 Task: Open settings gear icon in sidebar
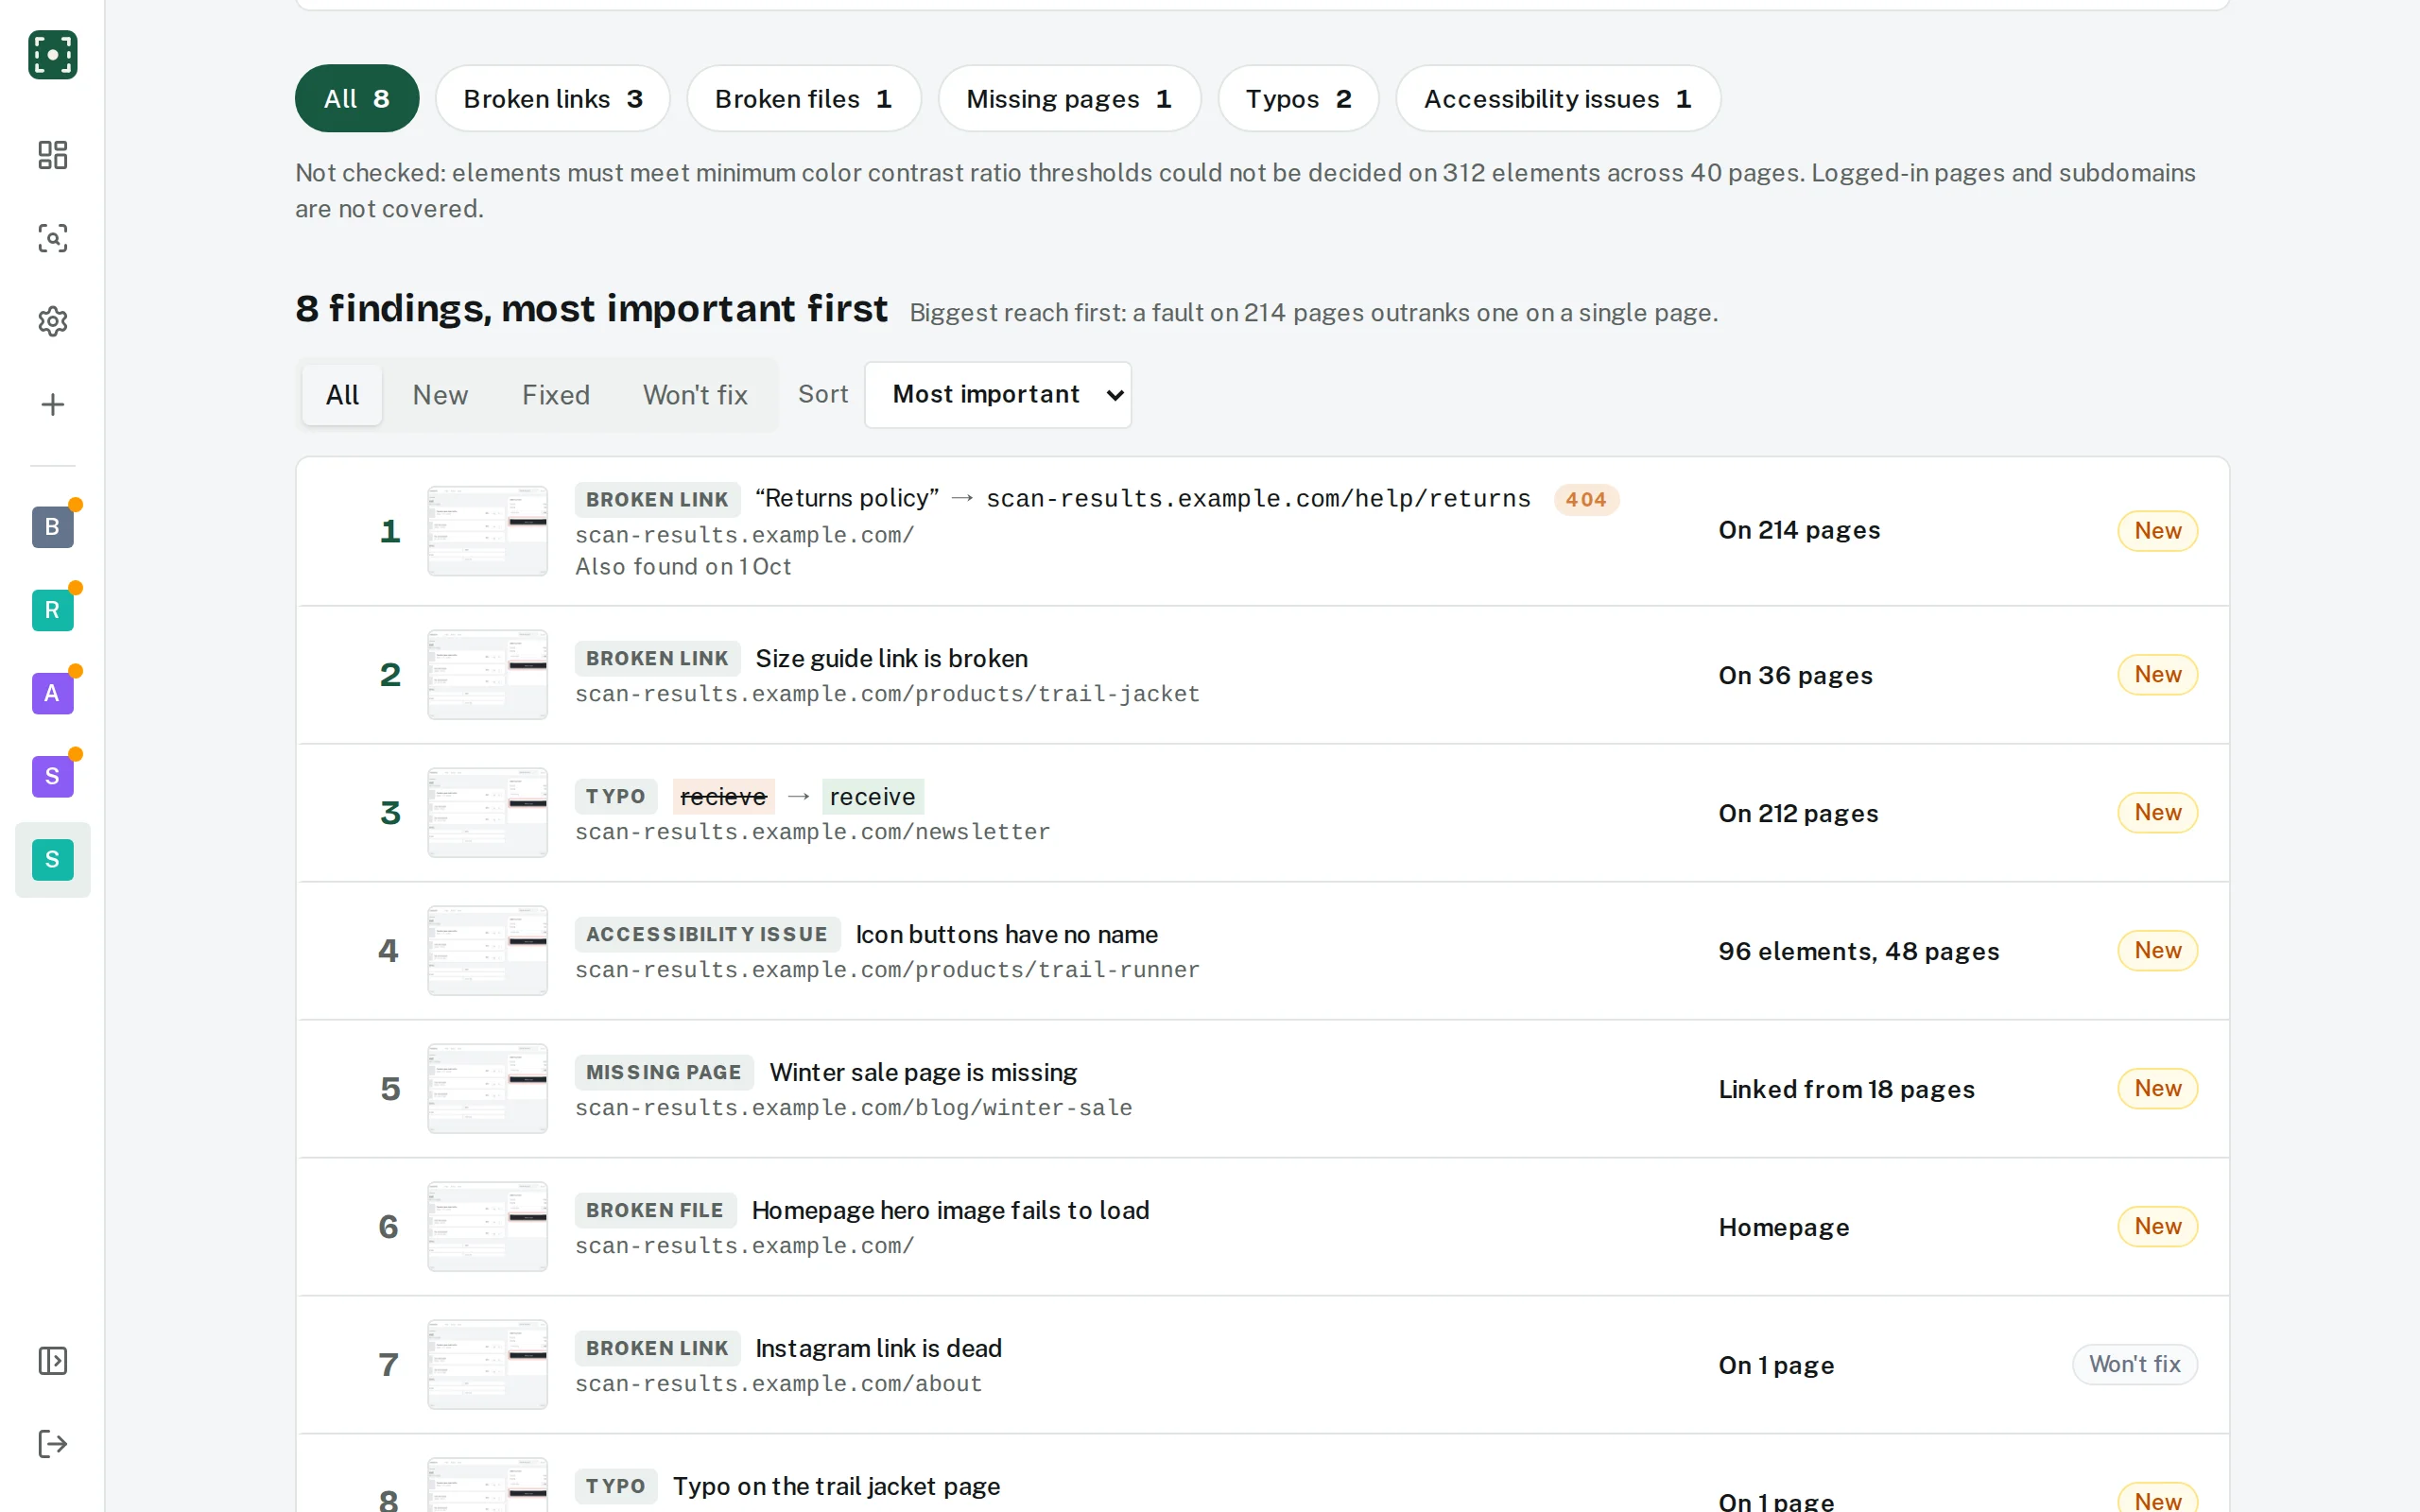pyautogui.click(x=52, y=321)
